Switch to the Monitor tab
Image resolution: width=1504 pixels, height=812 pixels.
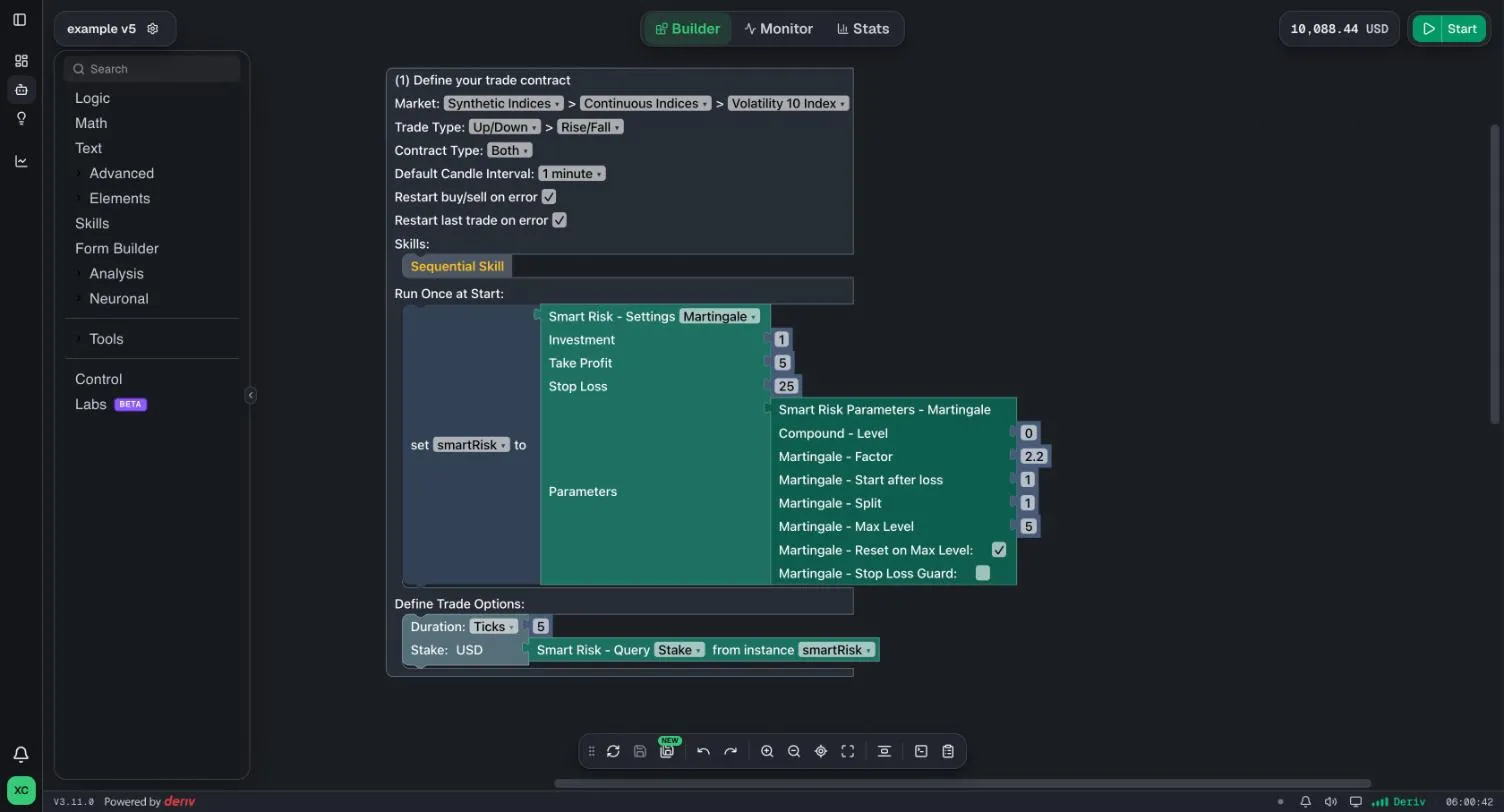(779, 29)
